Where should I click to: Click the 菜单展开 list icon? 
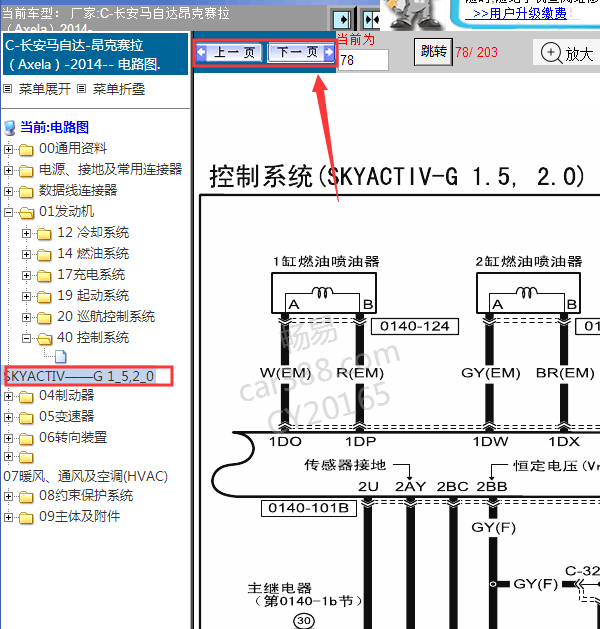(x=8, y=89)
